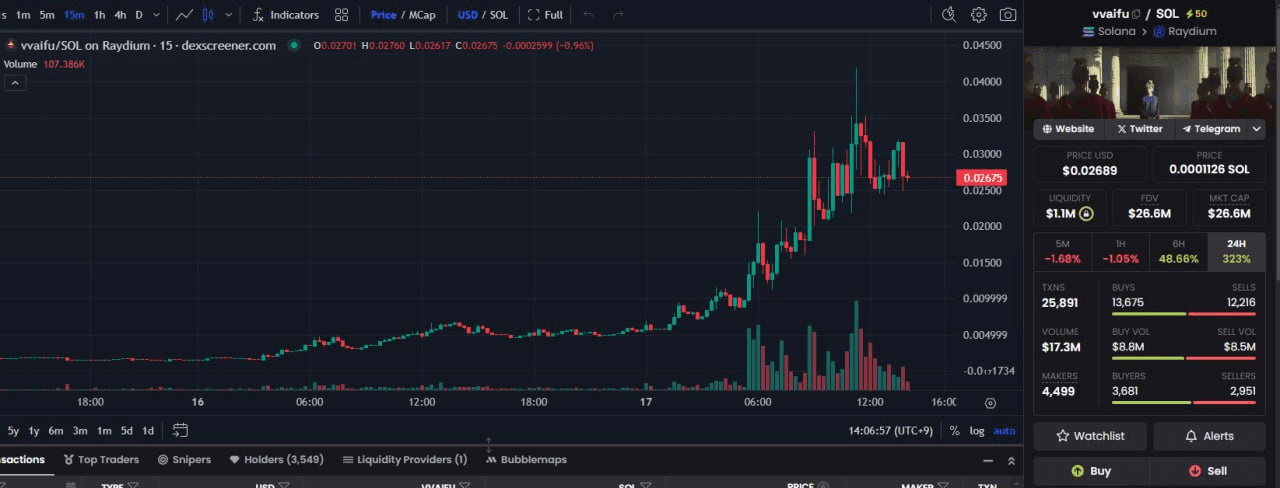Select the 1H price change period
Viewport: 1280px width, 488px height.
pos(1120,252)
